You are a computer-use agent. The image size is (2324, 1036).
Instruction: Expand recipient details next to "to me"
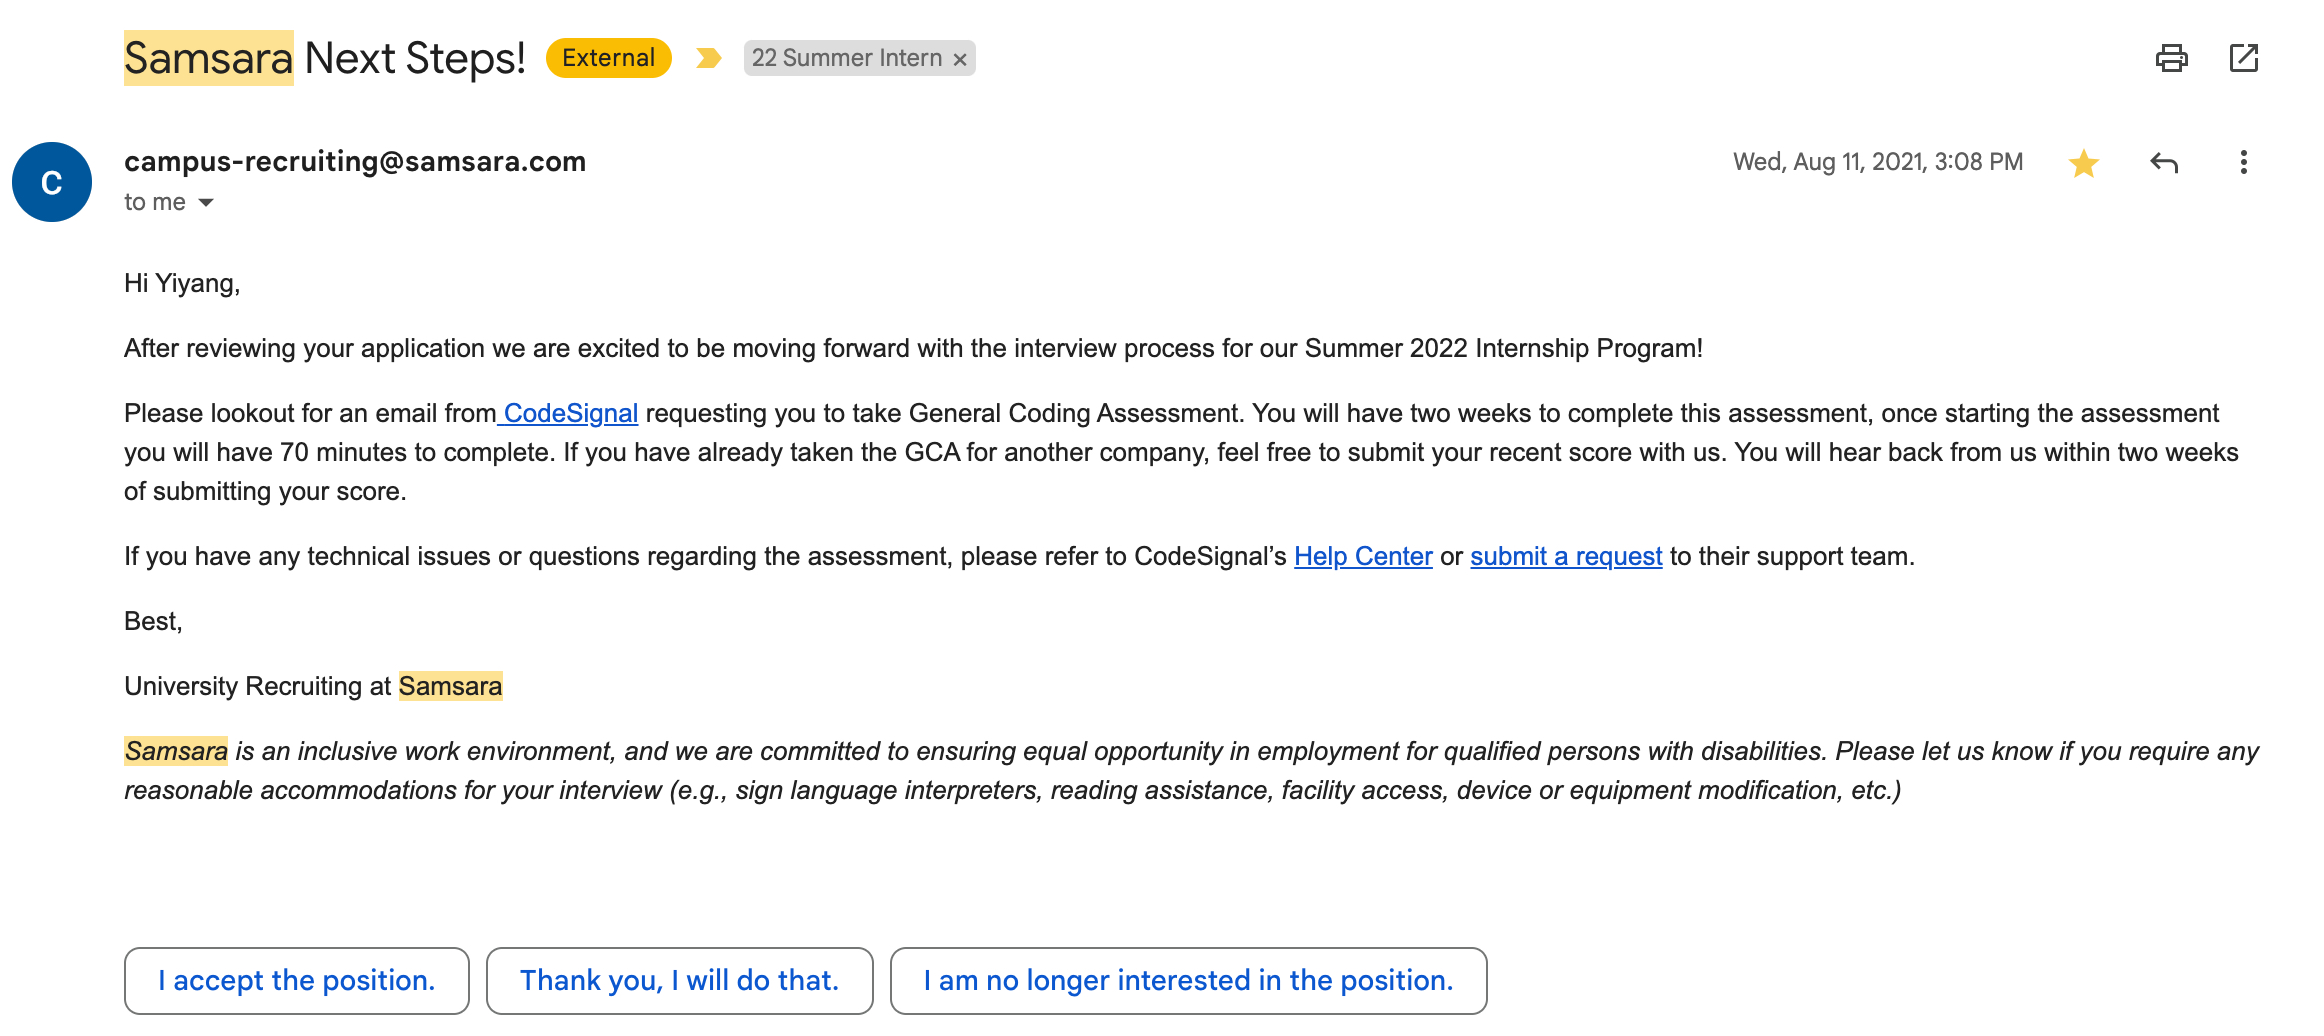click(206, 203)
